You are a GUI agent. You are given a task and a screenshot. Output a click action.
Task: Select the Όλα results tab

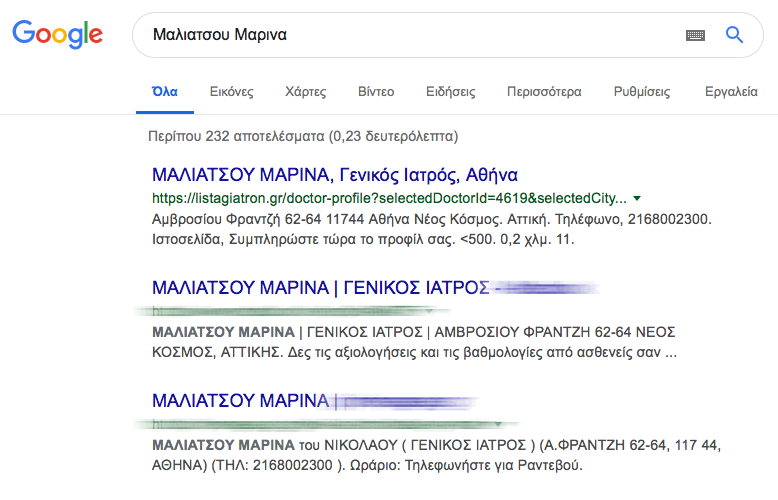(165, 92)
